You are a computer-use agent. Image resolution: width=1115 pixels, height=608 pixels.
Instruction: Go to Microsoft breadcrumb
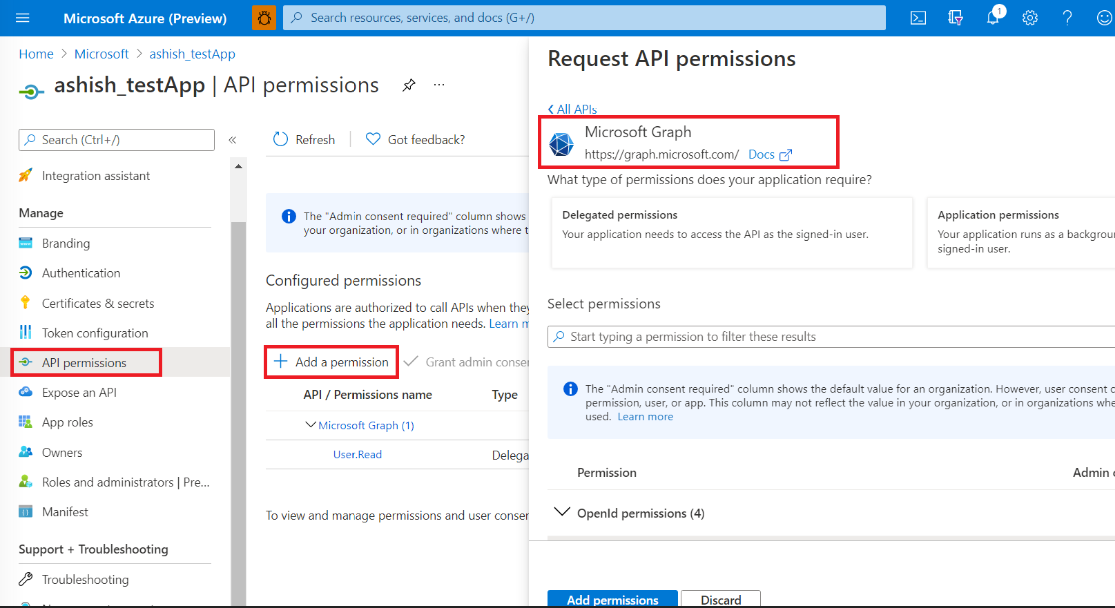101,54
